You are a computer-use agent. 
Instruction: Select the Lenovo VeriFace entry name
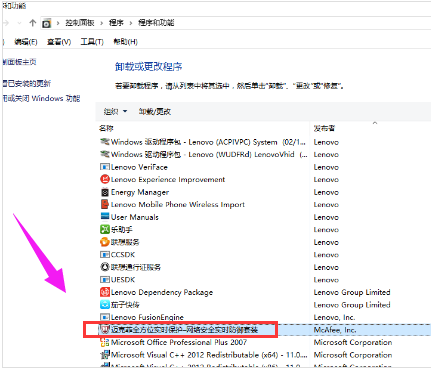pos(139,167)
